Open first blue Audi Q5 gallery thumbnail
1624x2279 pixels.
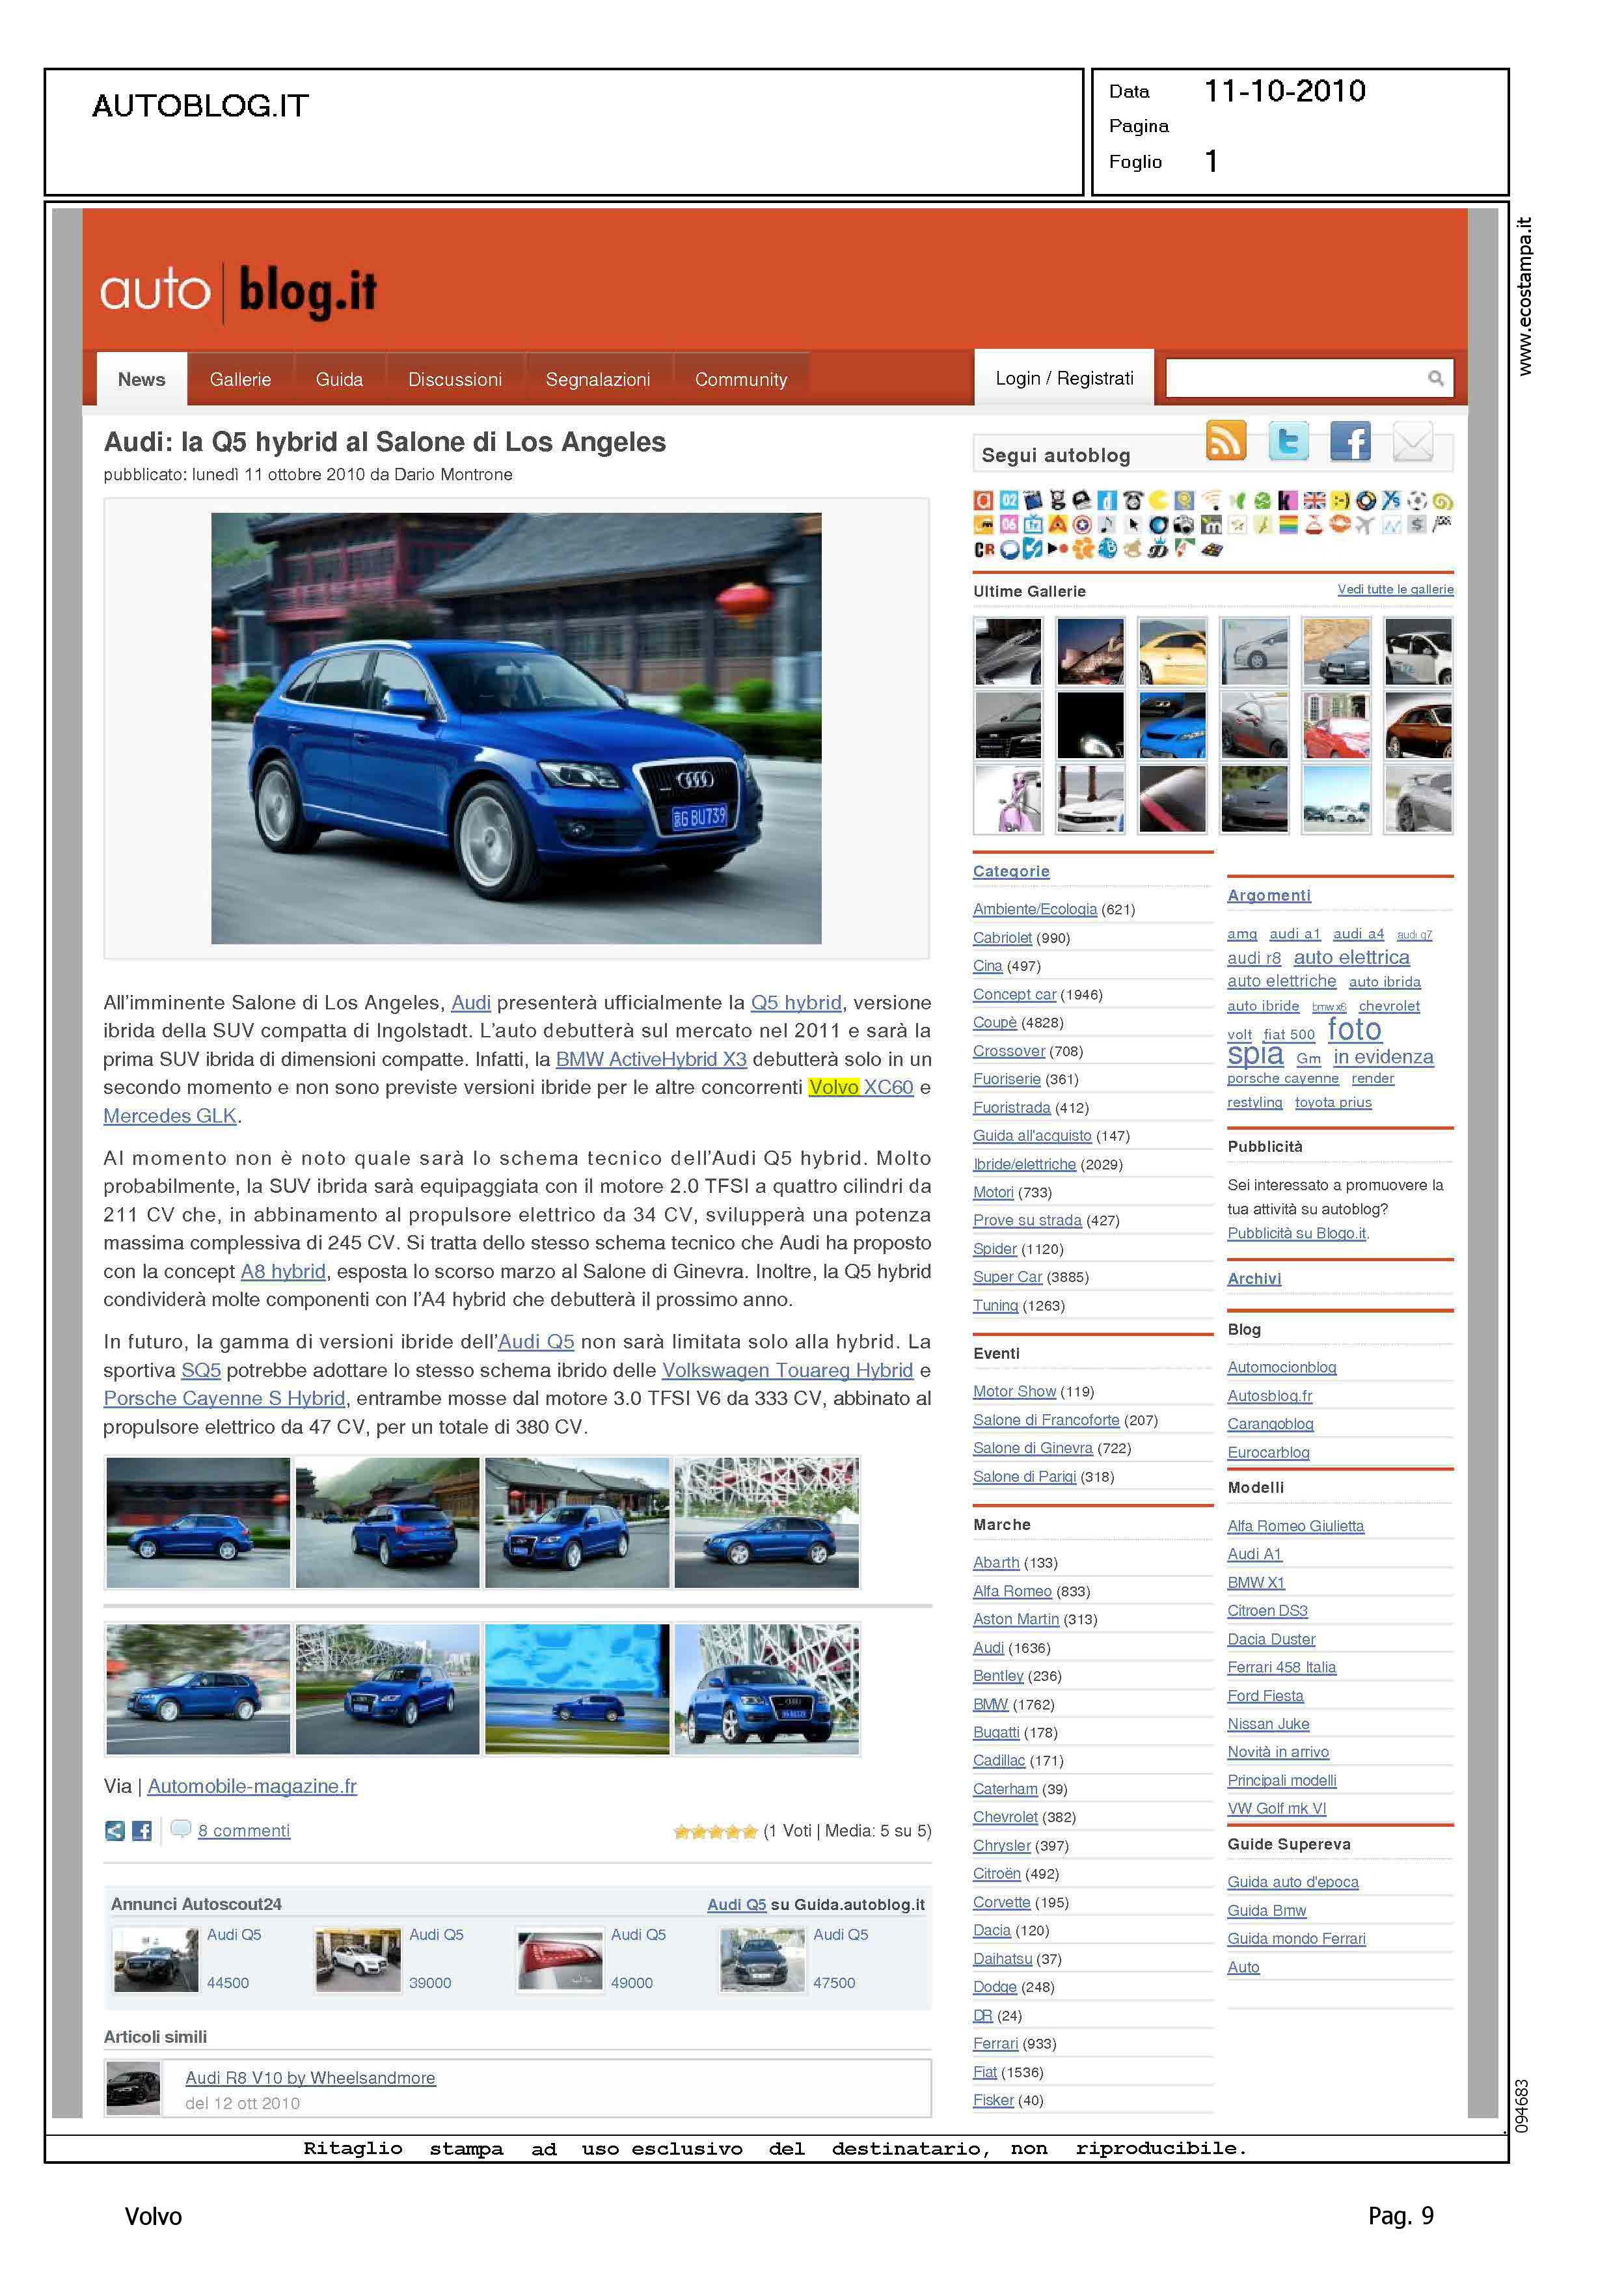coord(198,1522)
